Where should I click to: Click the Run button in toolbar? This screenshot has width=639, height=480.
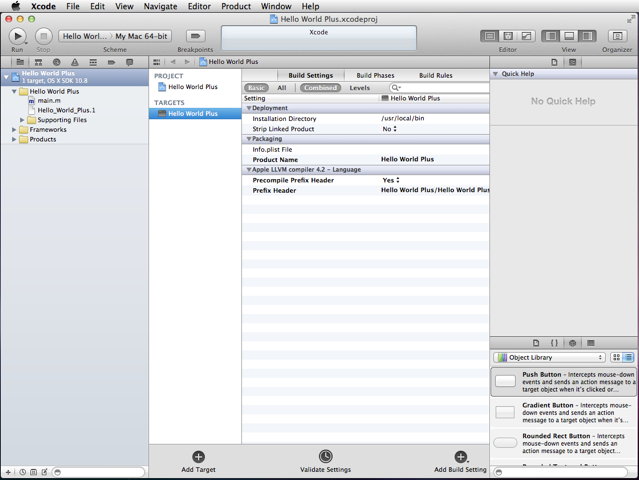18,36
